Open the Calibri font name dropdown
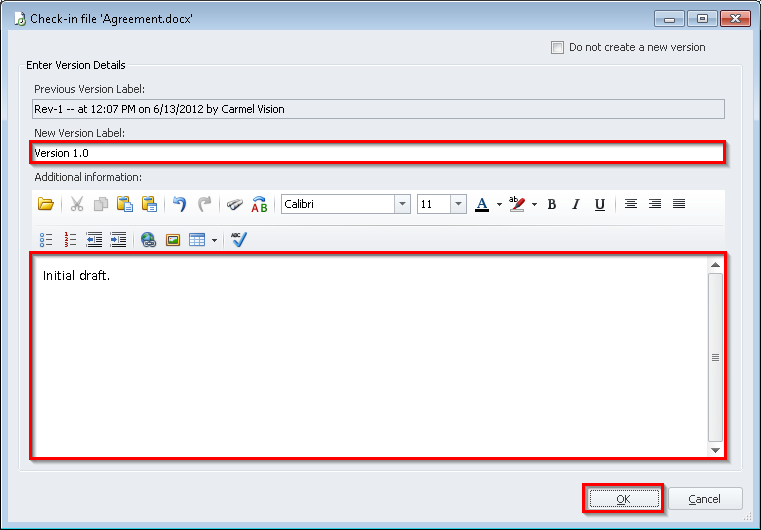 [x=402, y=204]
